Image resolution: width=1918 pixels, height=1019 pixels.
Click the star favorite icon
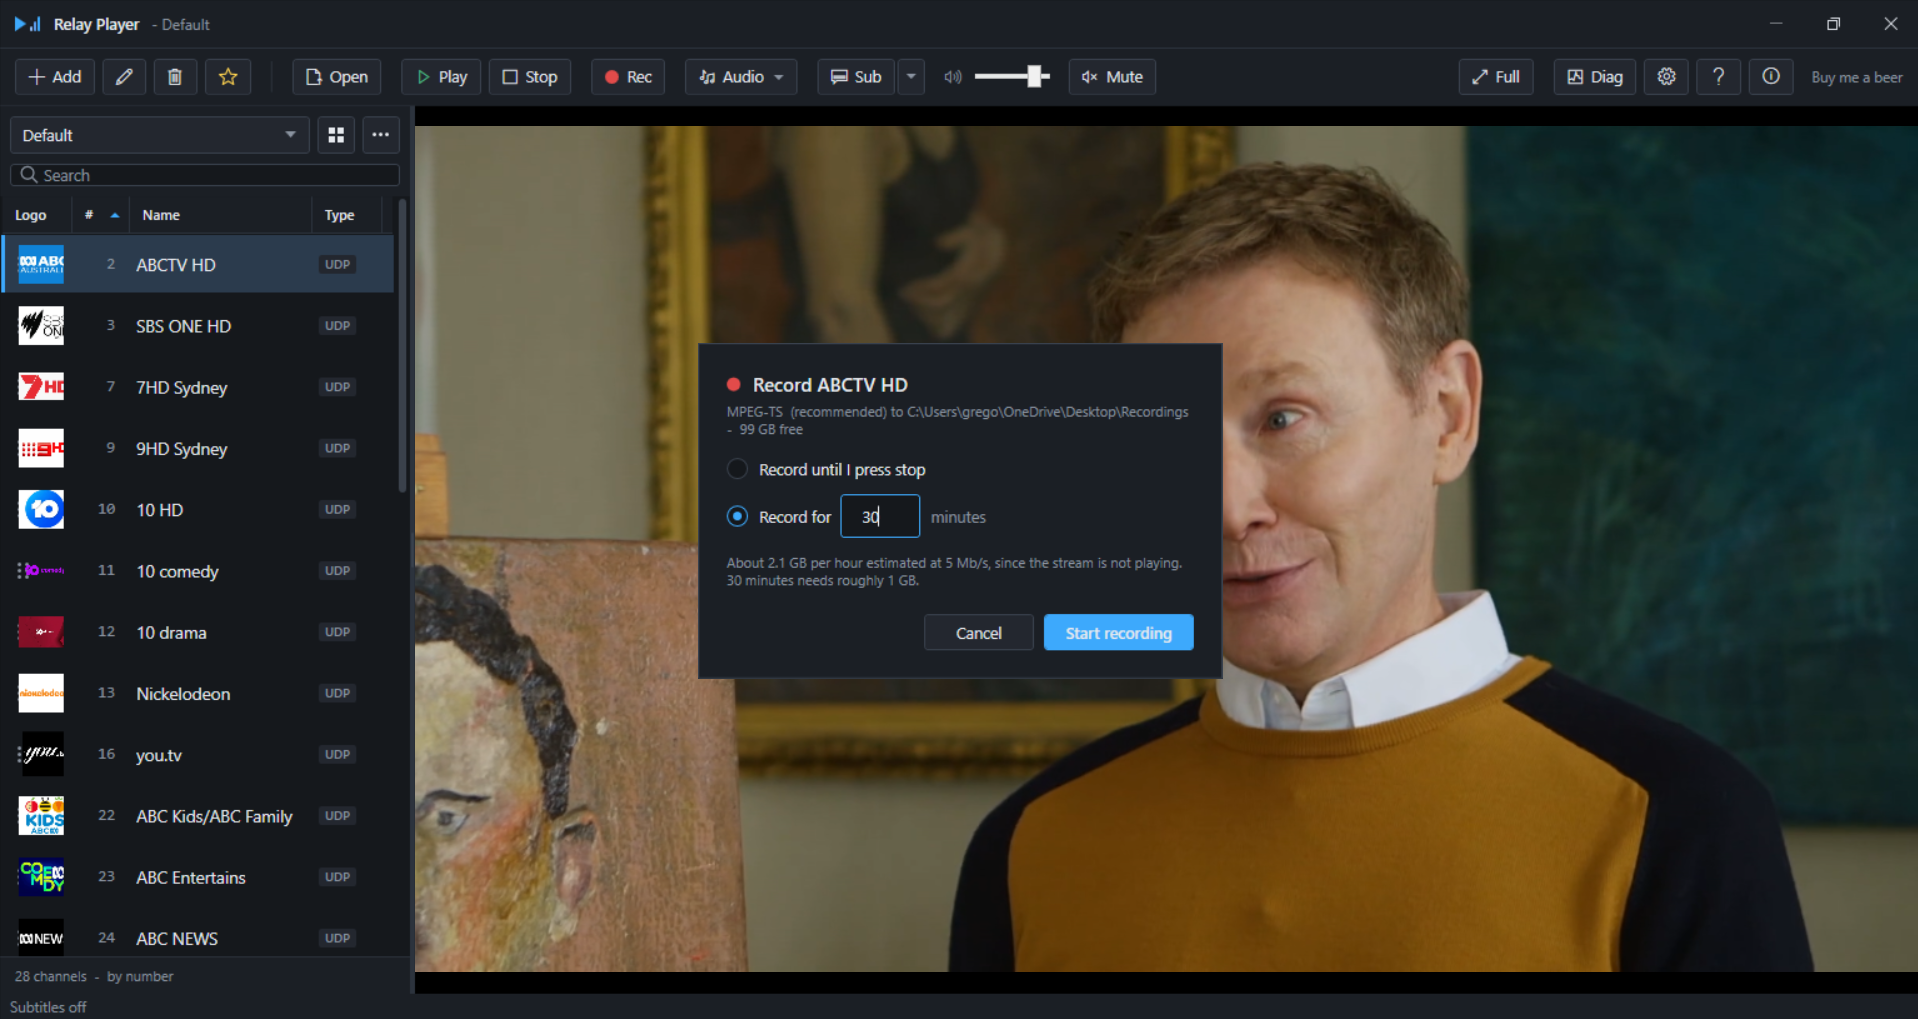(228, 77)
